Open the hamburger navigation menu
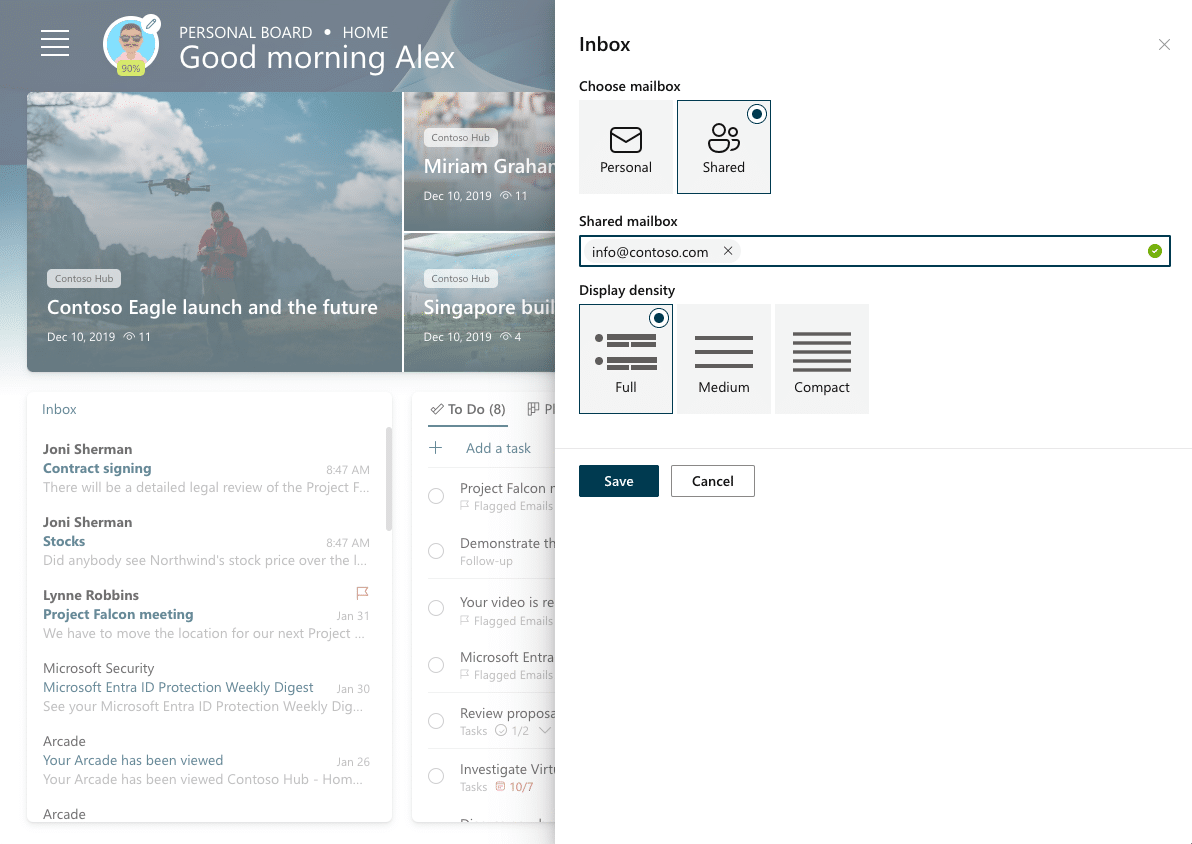Viewport: 1192px width, 844px height. pos(55,43)
